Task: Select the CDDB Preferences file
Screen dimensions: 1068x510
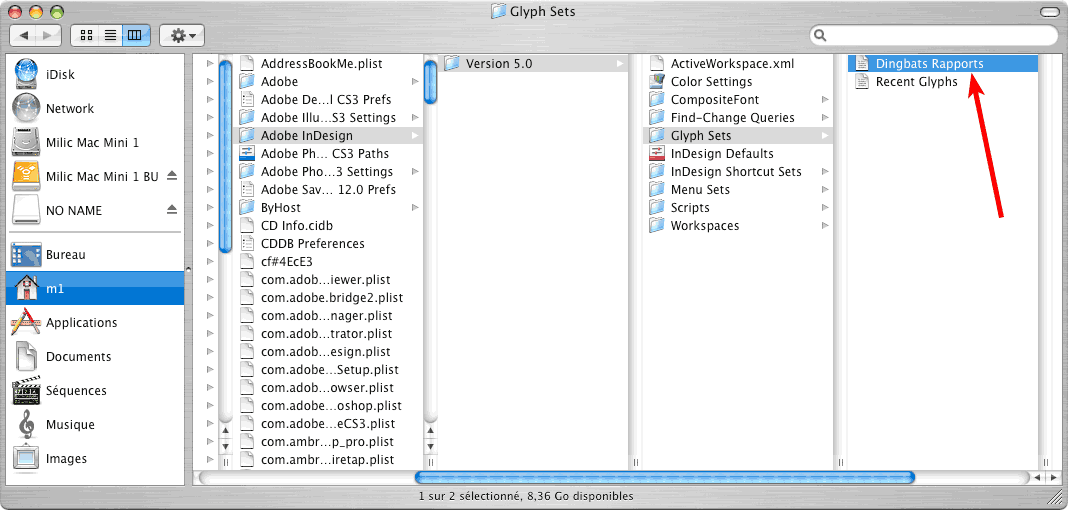Action: pyautogui.click(x=312, y=244)
